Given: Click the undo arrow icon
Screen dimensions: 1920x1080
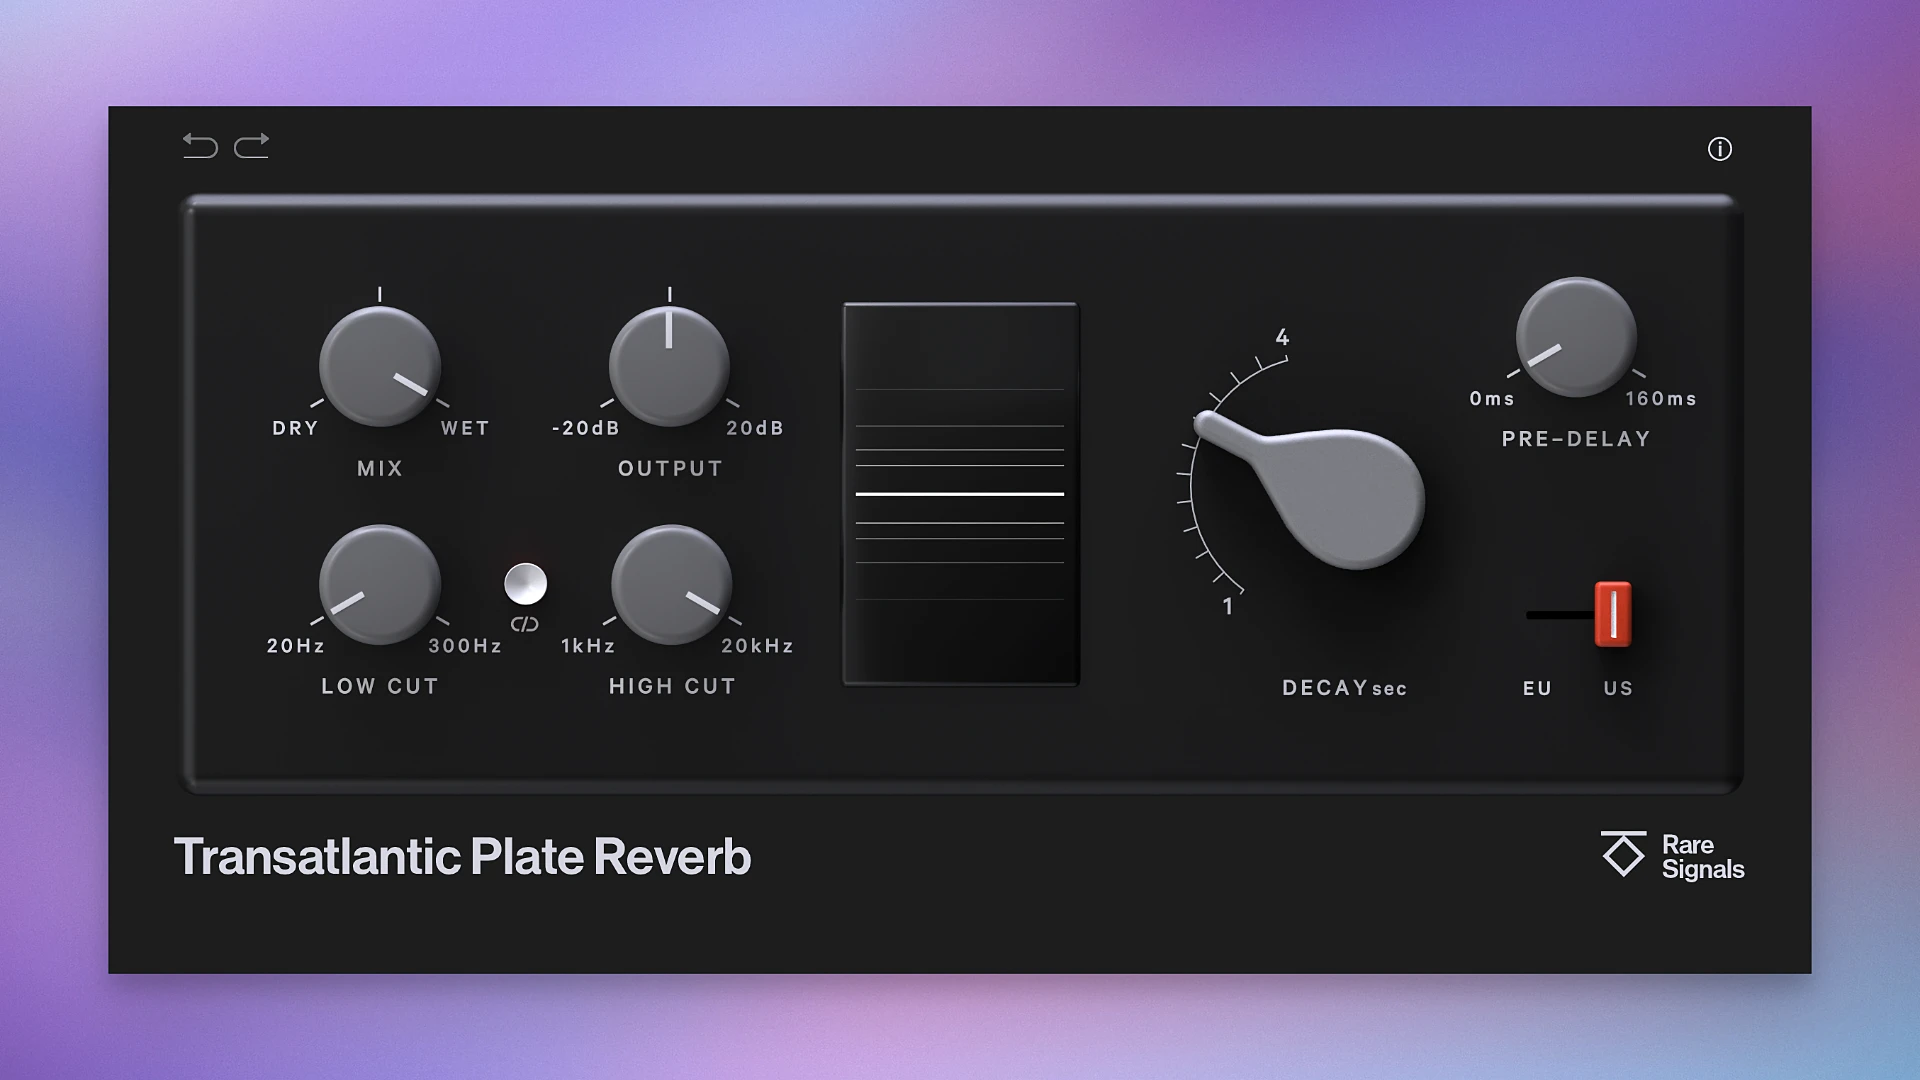Looking at the screenshot, I should [x=199, y=146].
